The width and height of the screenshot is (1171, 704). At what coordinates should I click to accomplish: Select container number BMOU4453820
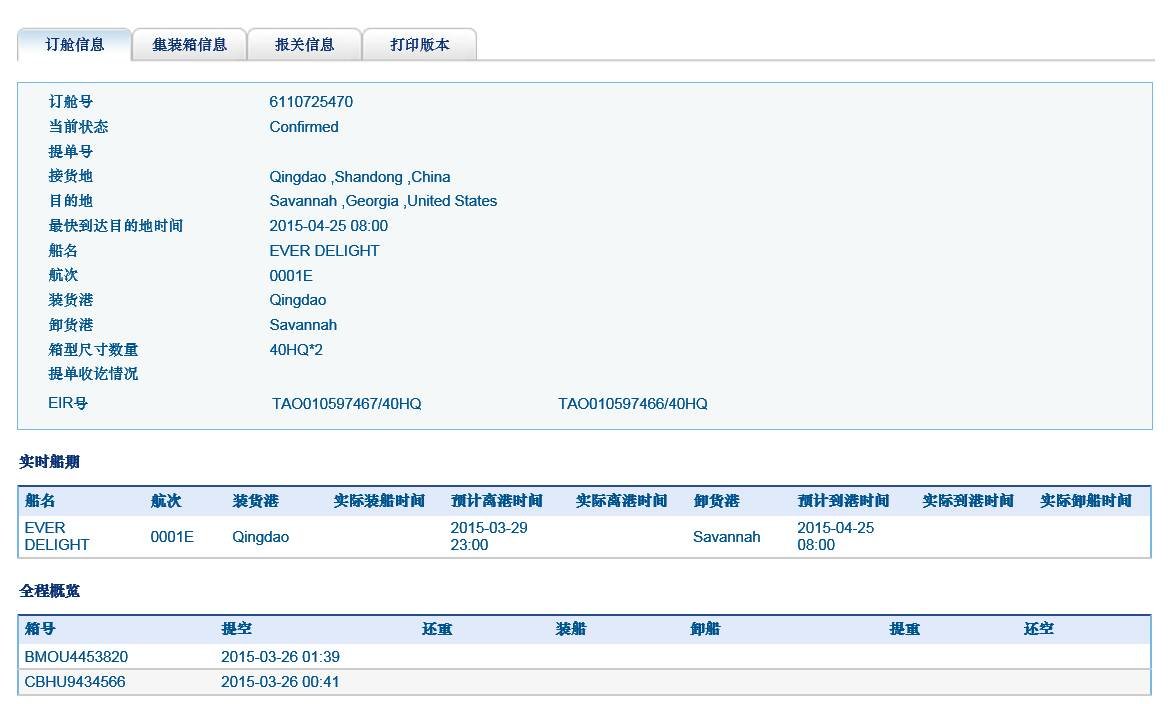pyautogui.click(x=76, y=656)
